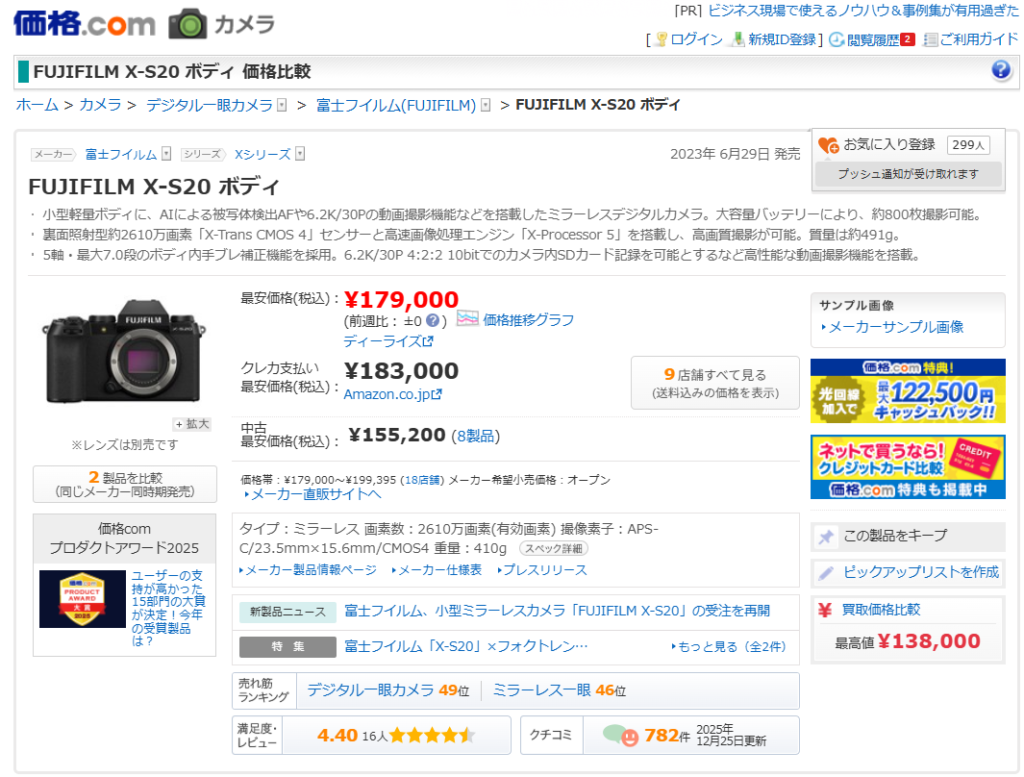Open the Xシリーズ series dropdown arrow
The height and width of the screenshot is (777, 1024).
(300, 154)
